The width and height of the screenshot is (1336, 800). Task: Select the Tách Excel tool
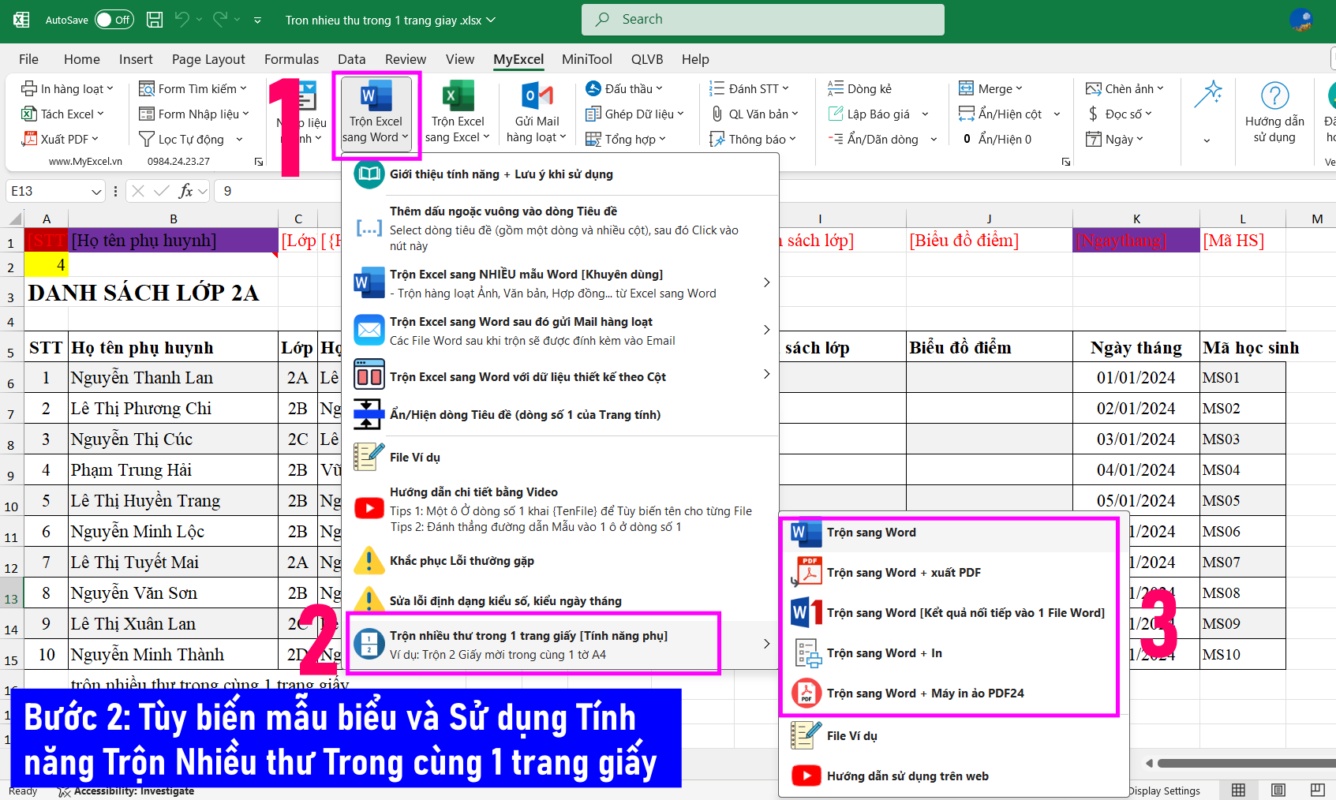pos(62,113)
